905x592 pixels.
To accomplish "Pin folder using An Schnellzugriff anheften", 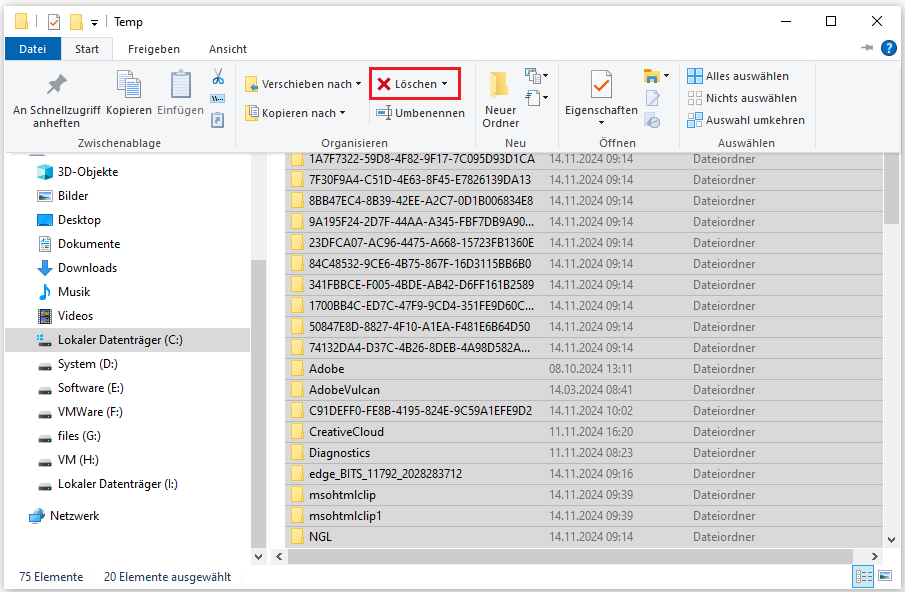I will [56, 100].
